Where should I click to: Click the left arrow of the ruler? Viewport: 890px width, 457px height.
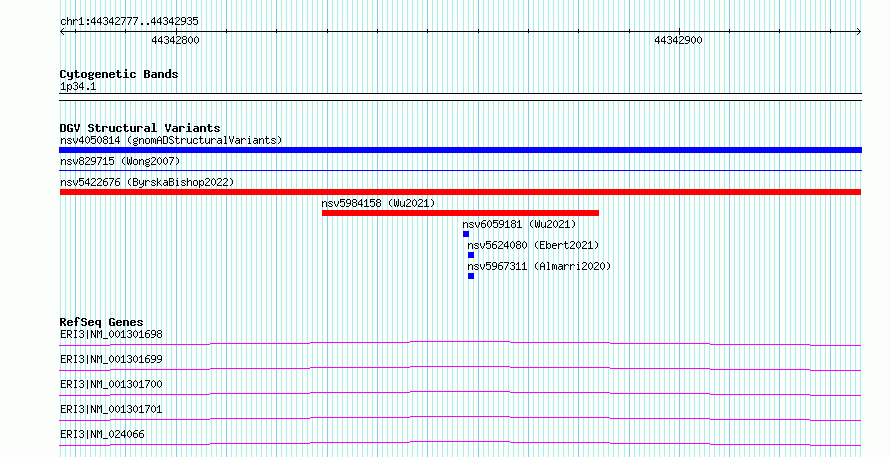(62, 32)
